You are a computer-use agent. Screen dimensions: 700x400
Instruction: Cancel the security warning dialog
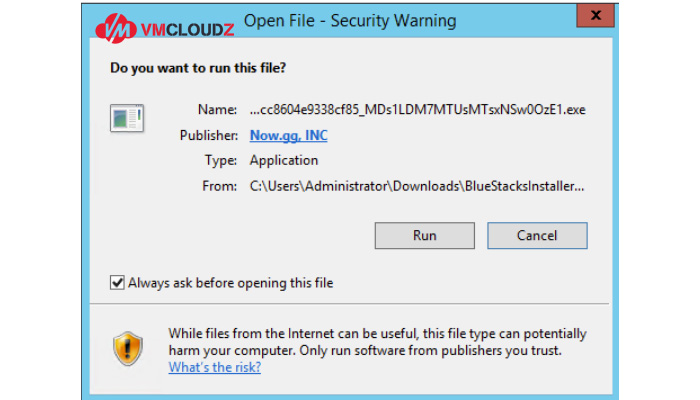click(x=537, y=235)
